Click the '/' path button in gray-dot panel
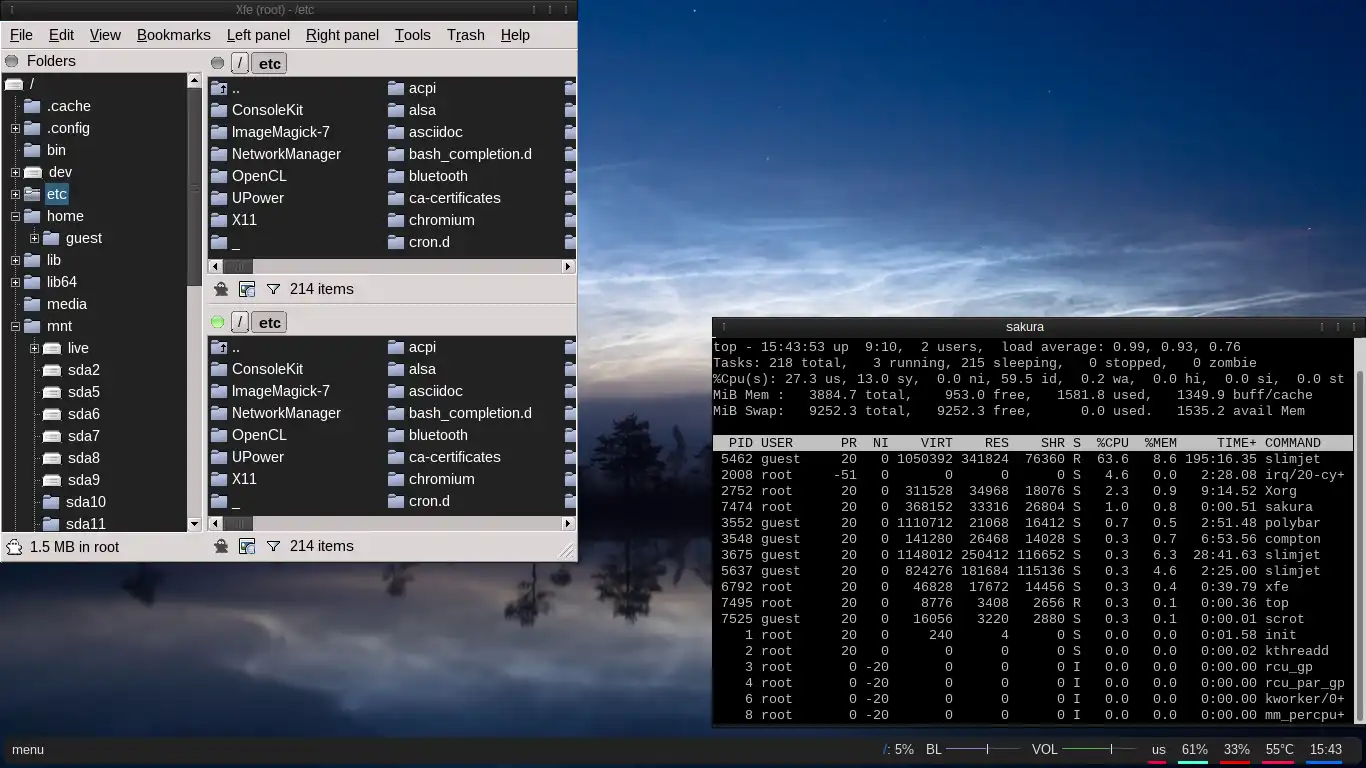The height and width of the screenshot is (768, 1366). point(240,64)
